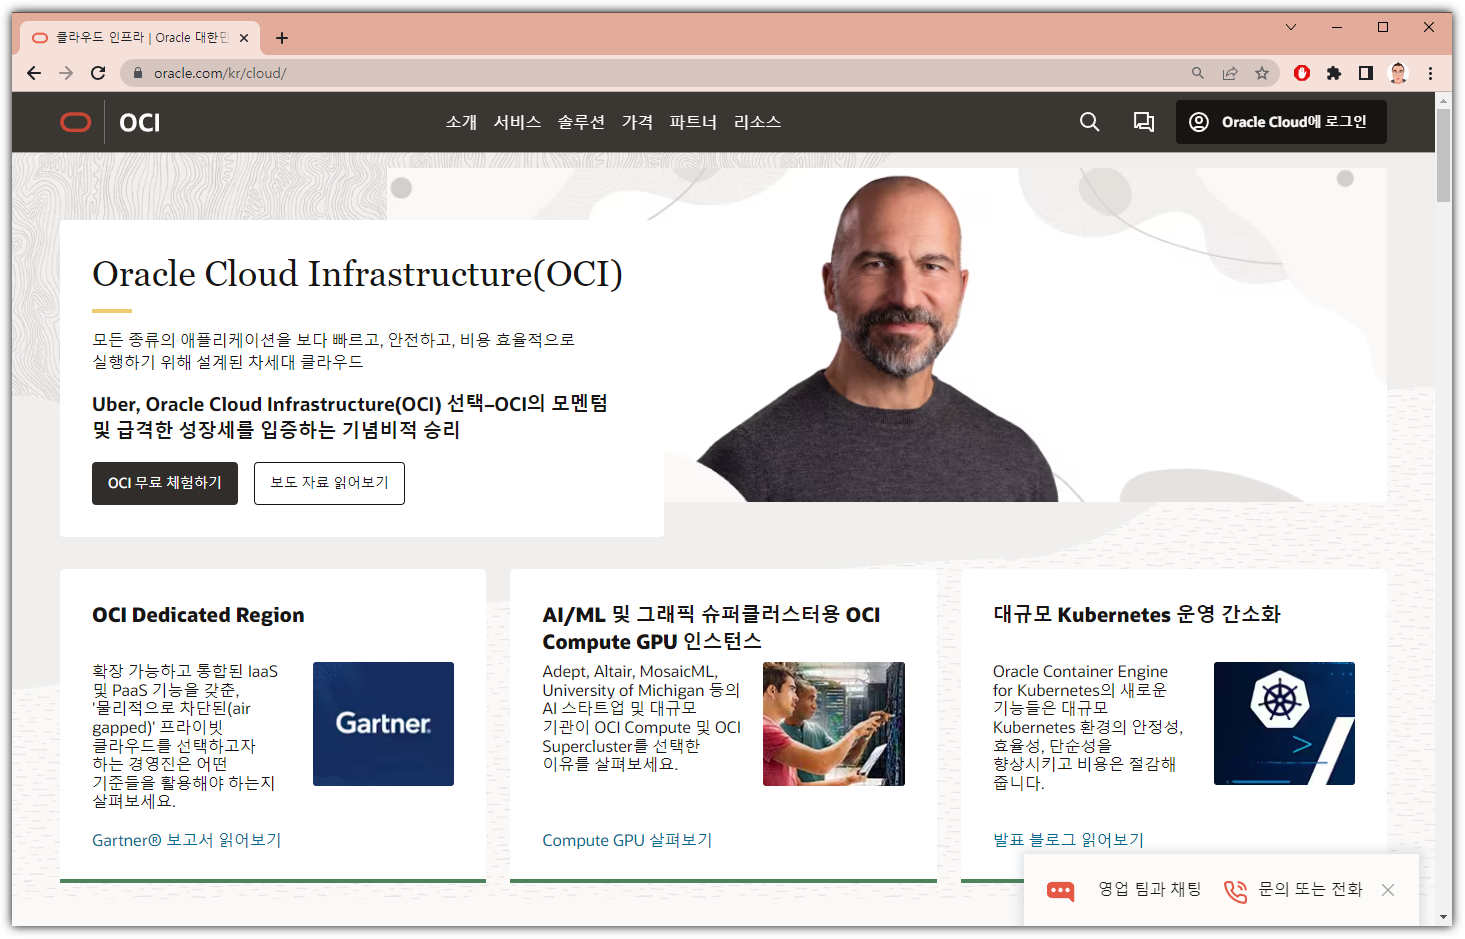Close the Oracle cloud tab

pos(244,38)
